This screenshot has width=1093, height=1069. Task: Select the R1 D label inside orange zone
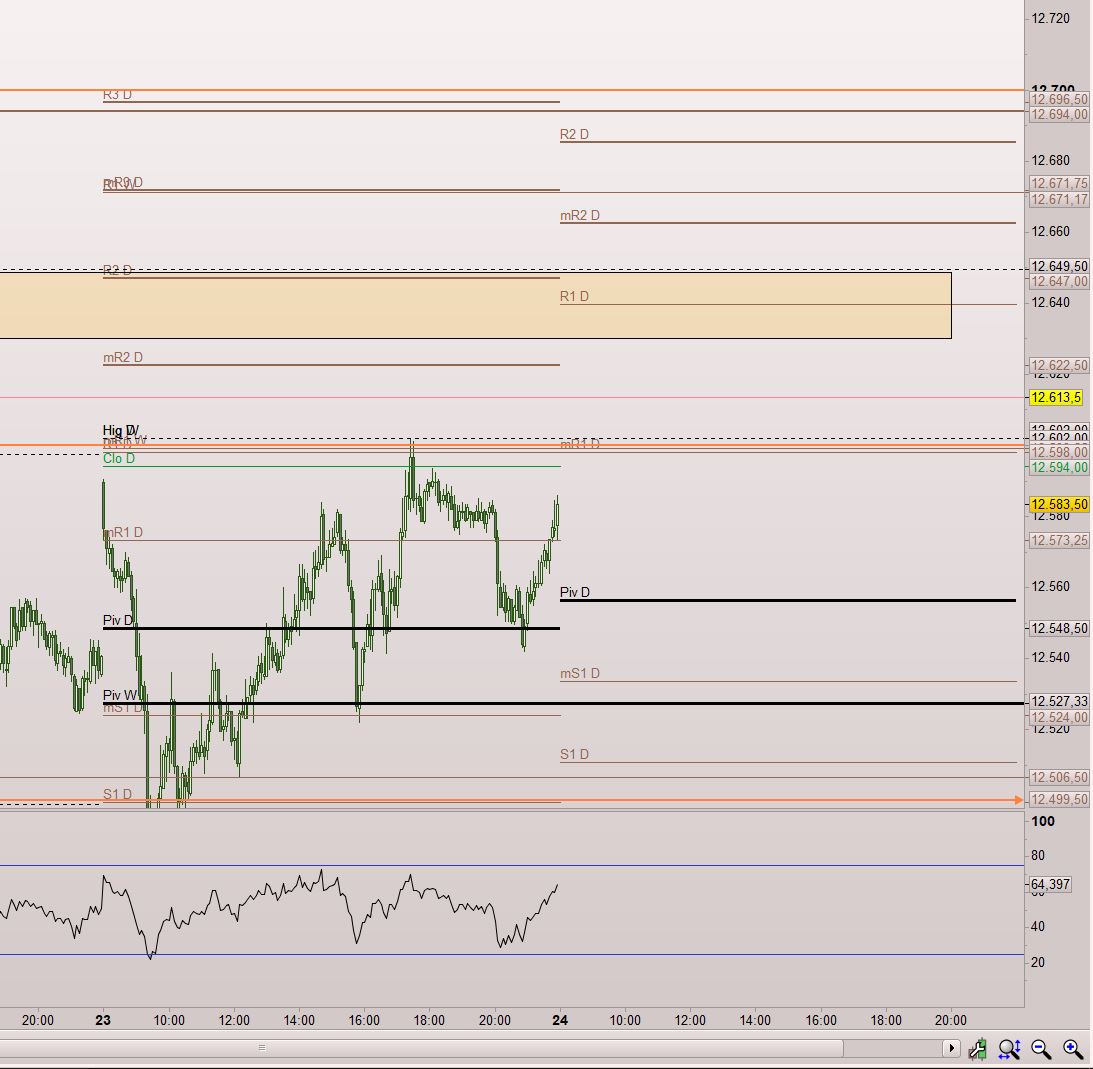(x=574, y=297)
